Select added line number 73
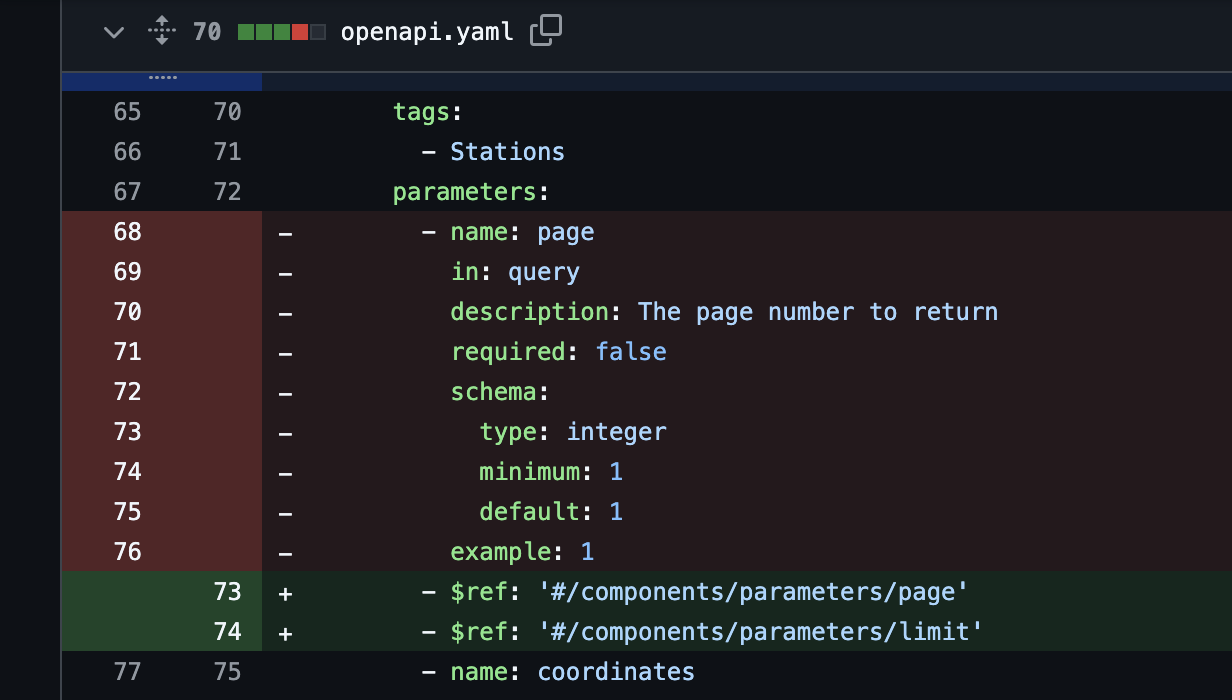1232x700 pixels. 227,592
